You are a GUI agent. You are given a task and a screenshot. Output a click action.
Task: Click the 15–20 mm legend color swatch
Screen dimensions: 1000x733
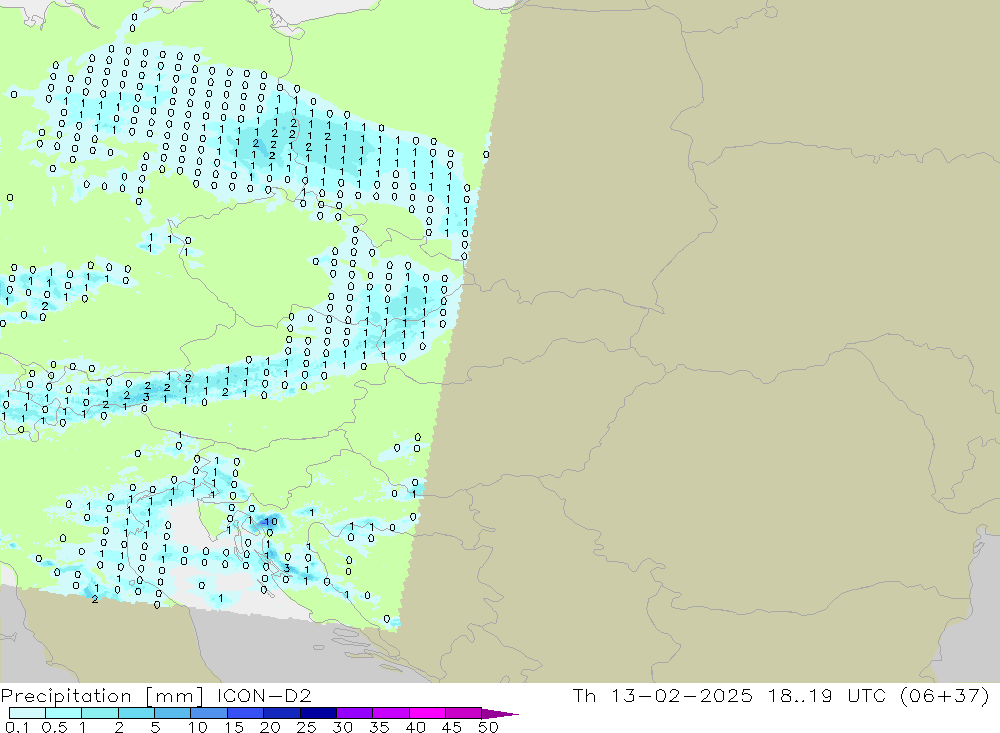246,713
